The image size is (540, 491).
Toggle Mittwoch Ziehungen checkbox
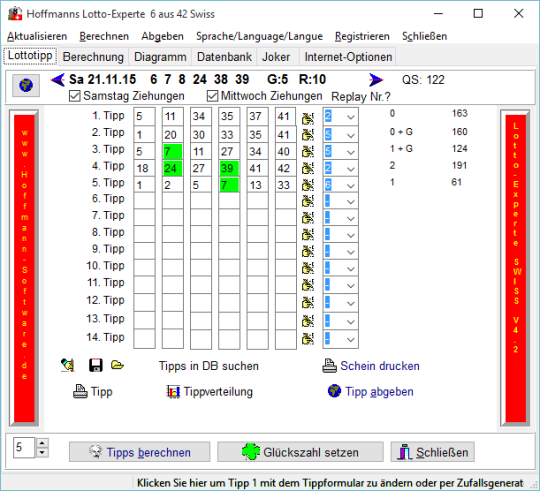[x=212, y=96]
